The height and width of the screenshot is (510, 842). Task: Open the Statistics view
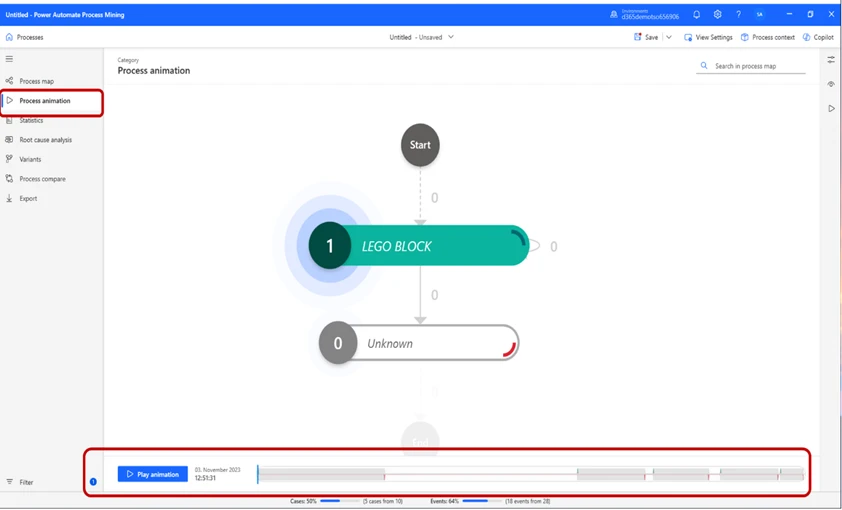coord(31,120)
